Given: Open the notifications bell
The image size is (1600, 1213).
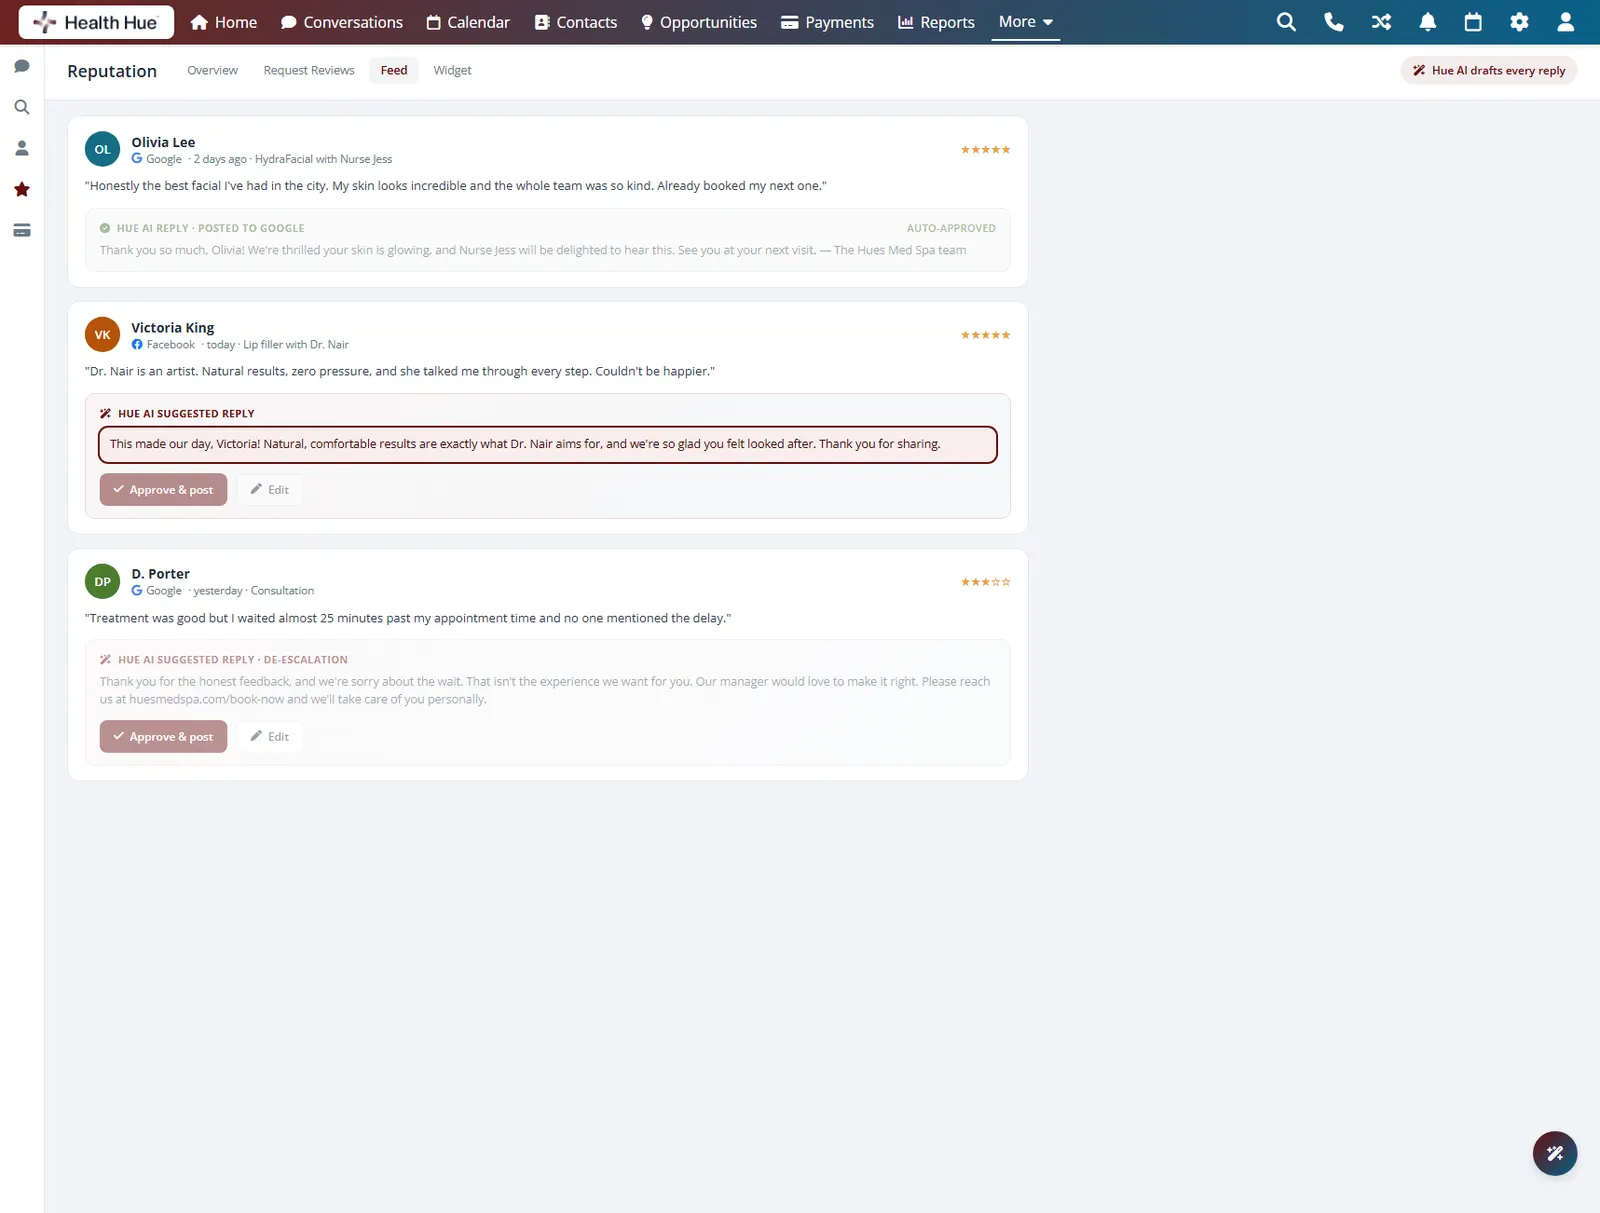Looking at the screenshot, I should point(1428,22).
